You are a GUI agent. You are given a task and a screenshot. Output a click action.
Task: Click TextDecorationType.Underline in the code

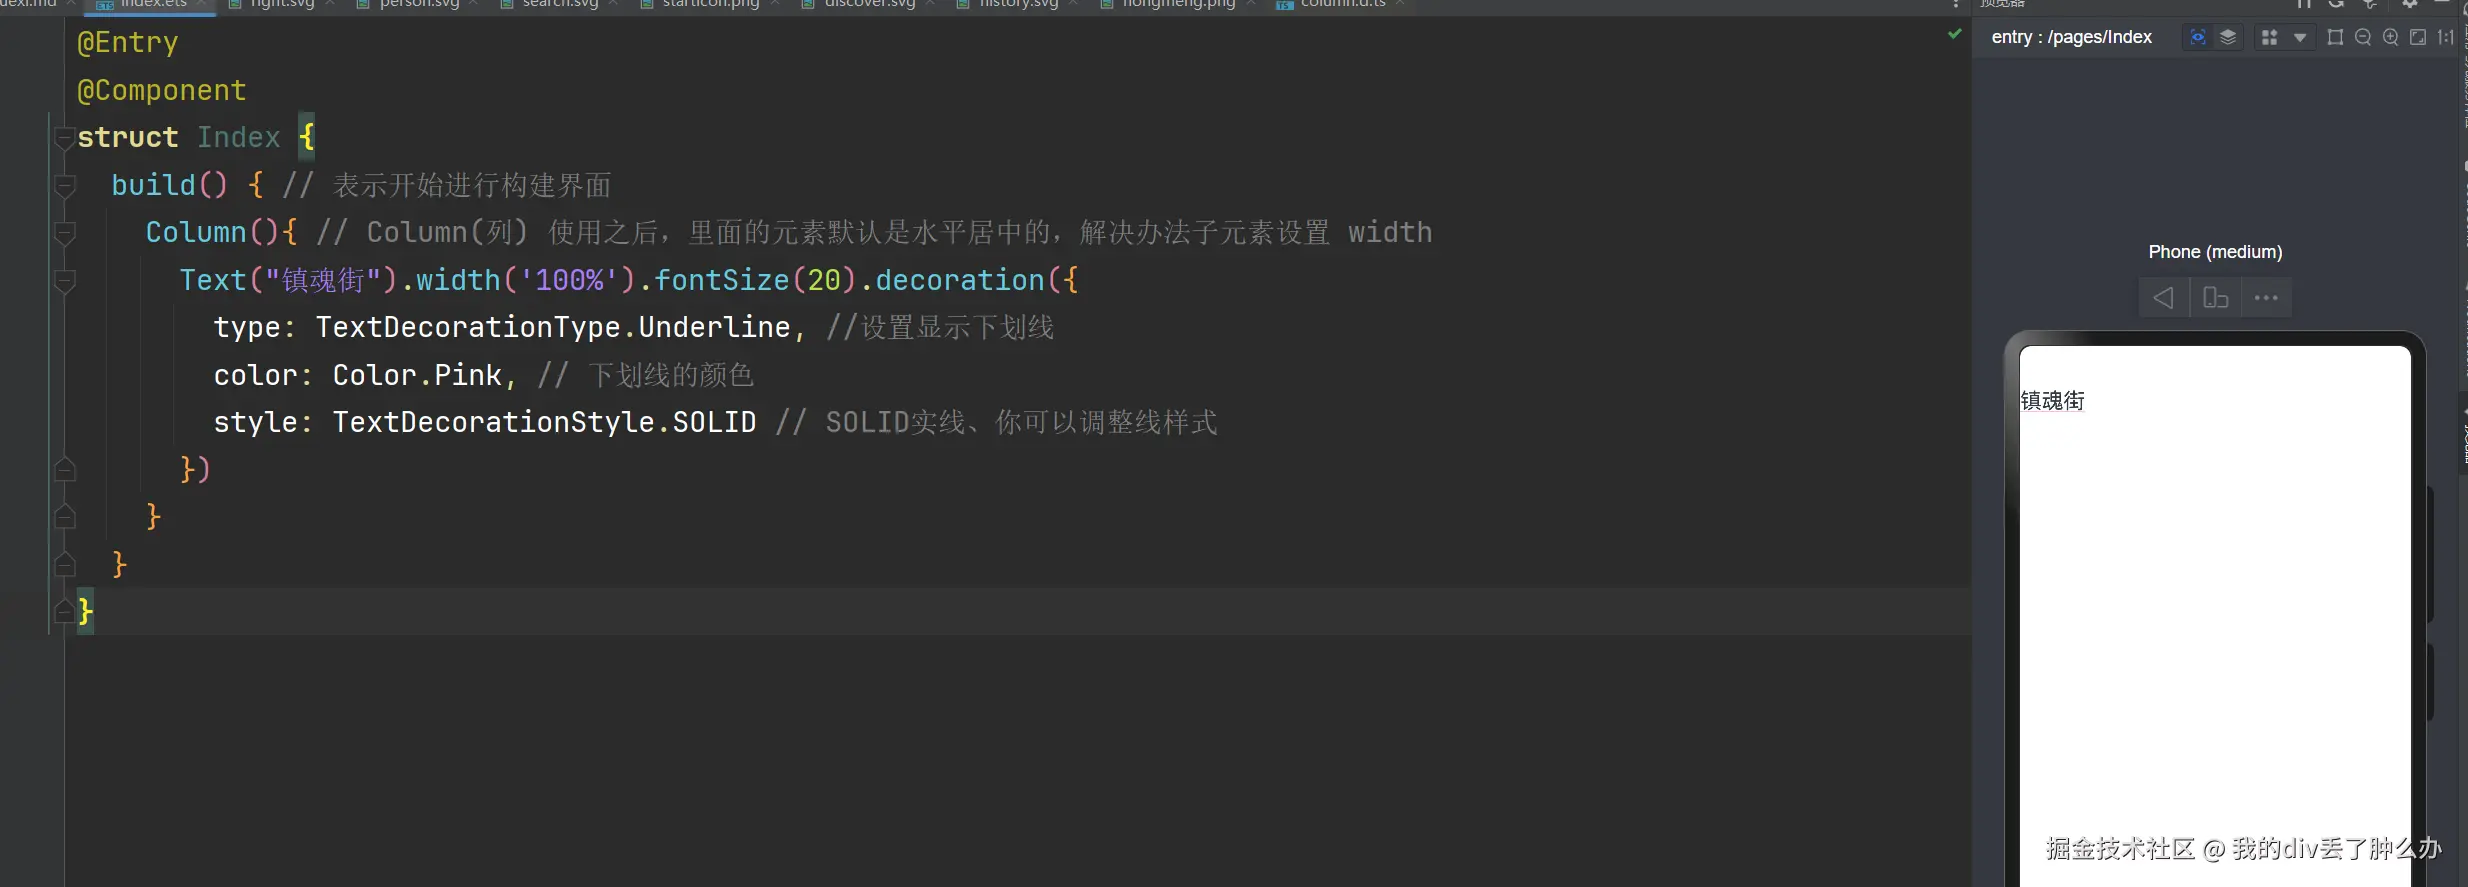[553, 327]
